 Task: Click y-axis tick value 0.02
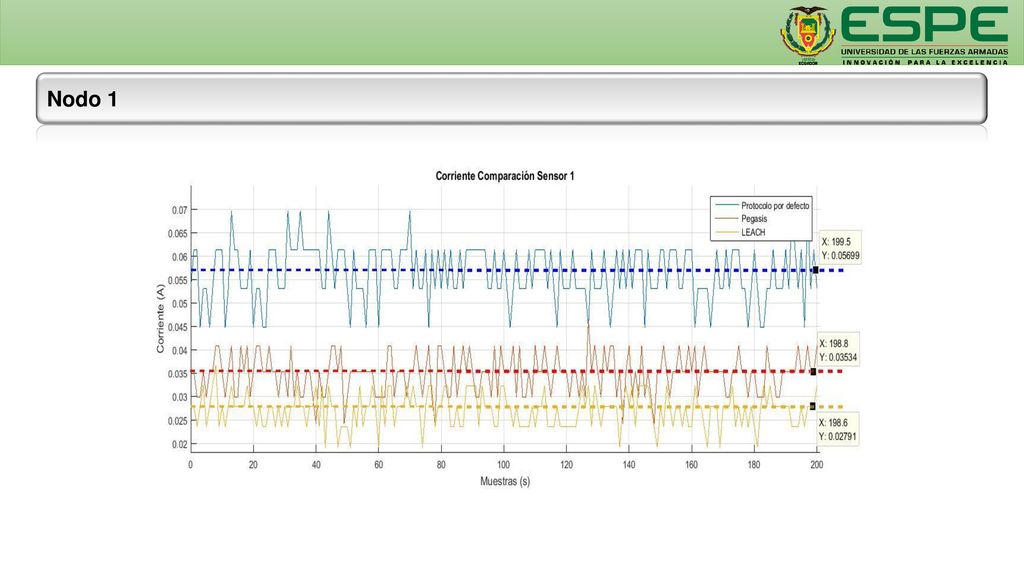(x=180, y=444)
